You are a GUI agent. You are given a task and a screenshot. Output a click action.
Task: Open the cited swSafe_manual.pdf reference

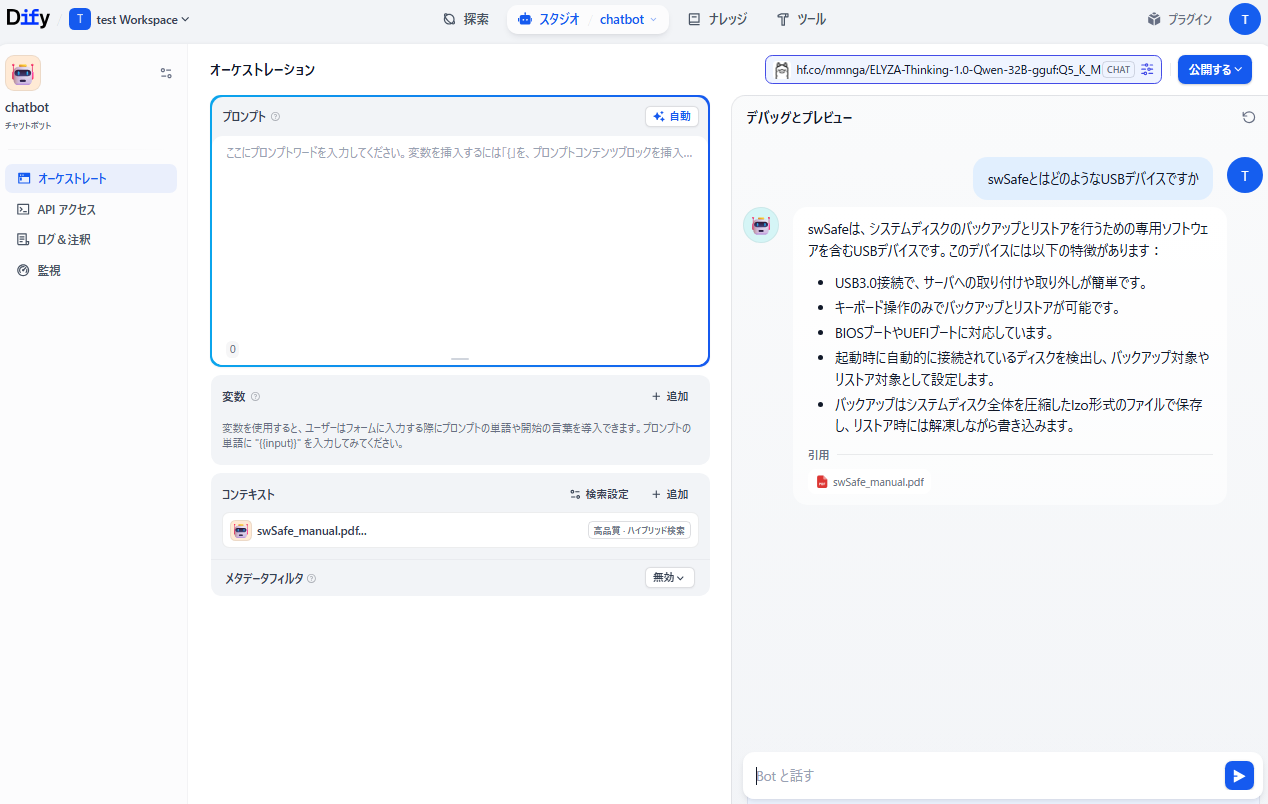click(871, 482)
